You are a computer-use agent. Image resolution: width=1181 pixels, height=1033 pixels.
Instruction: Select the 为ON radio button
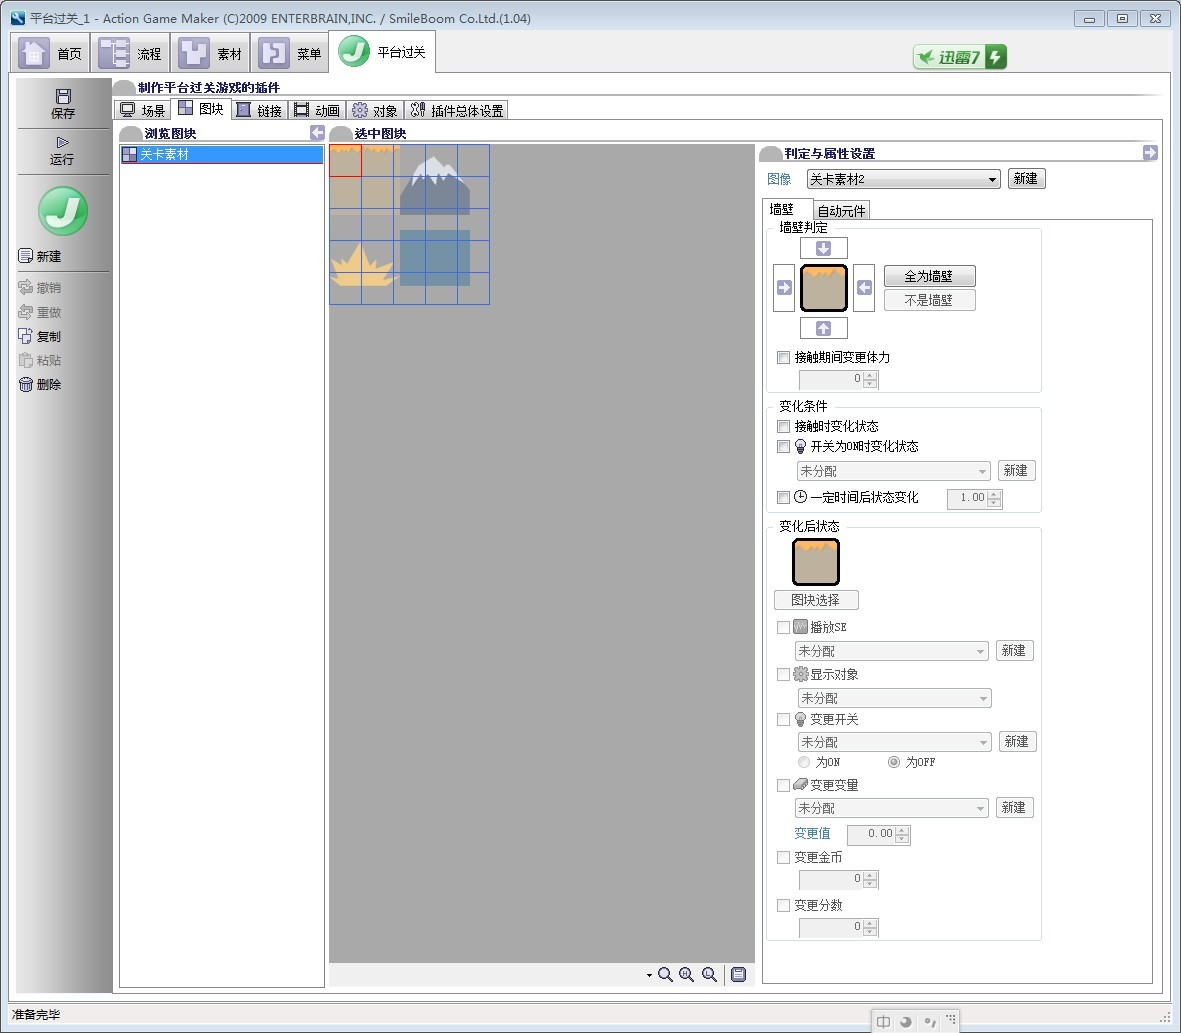click(x=804, y=763)
